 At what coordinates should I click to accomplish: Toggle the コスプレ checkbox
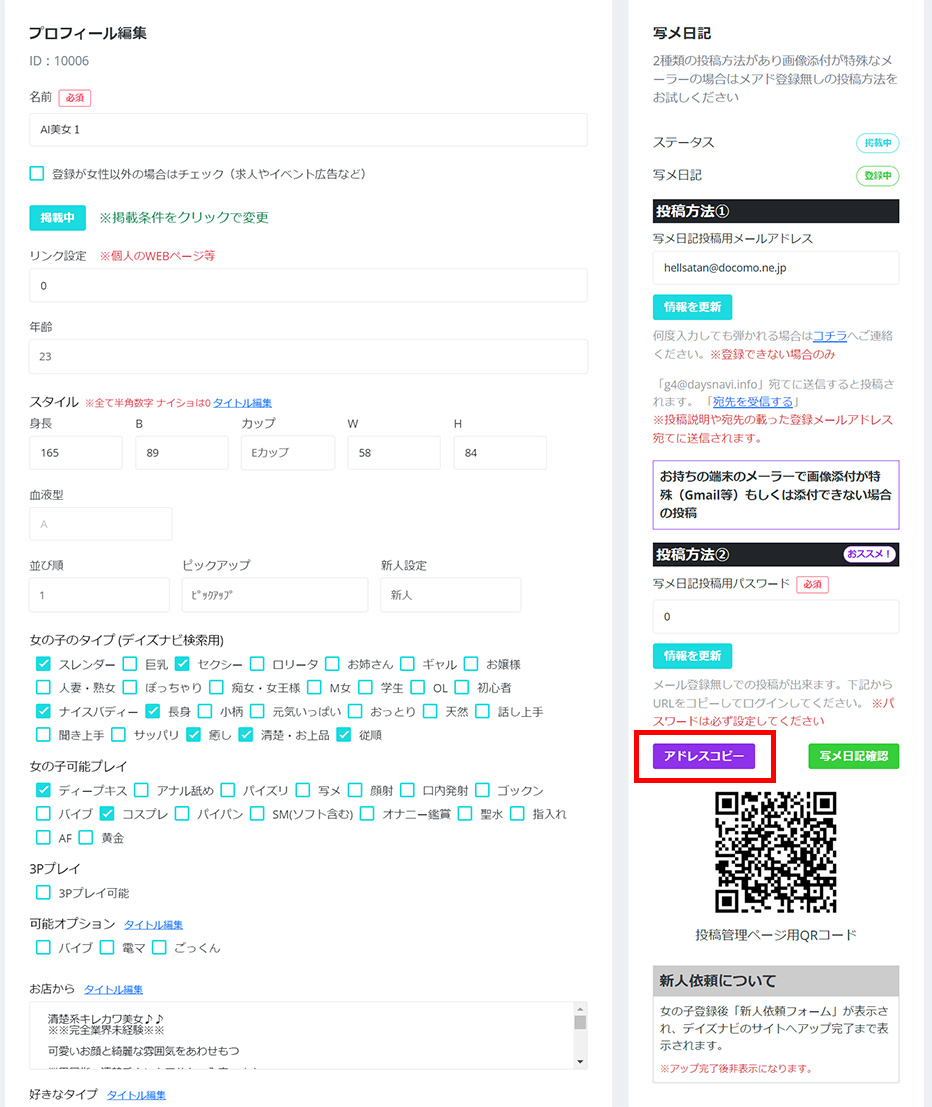pos(108,814)
